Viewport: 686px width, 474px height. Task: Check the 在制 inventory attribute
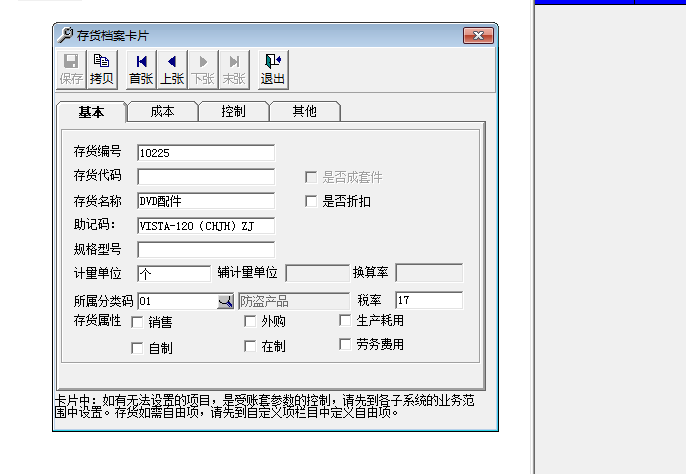coord(250,347)
